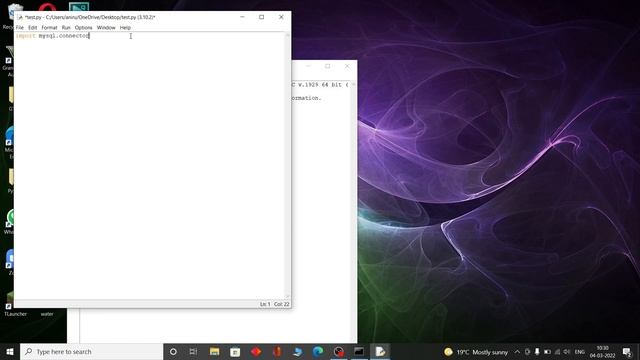Open the Windows Start menu

pos(10,351)
